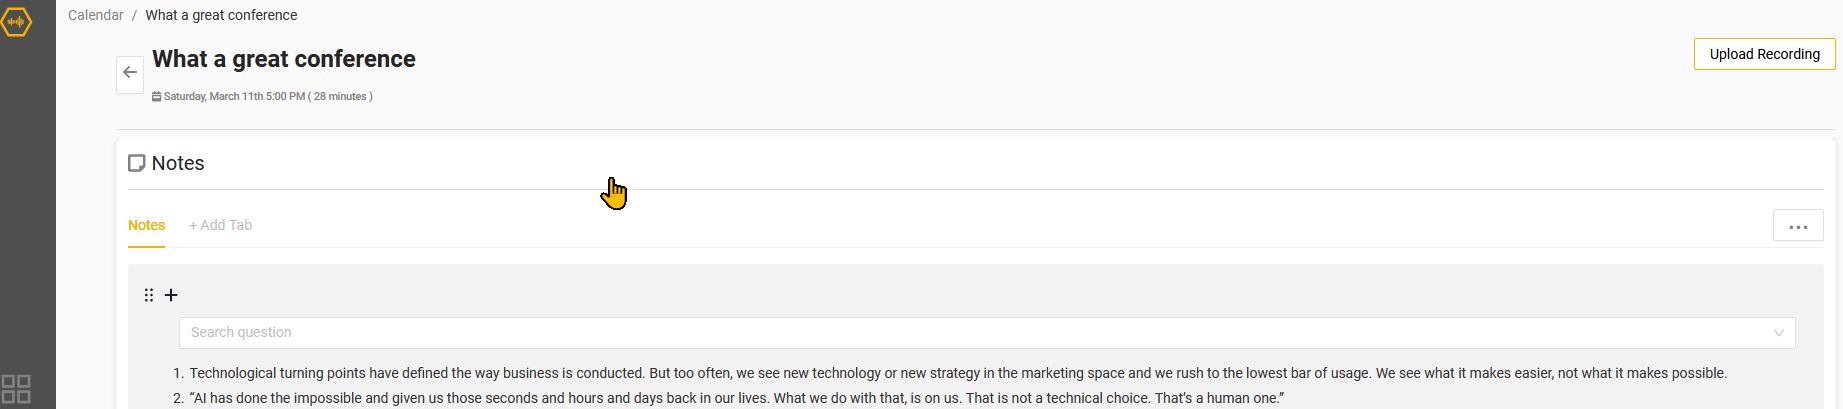Image resolution: width=1843 pixels, height=409 pixels.
Task: Click the Notes section heading
Action: 178,163
